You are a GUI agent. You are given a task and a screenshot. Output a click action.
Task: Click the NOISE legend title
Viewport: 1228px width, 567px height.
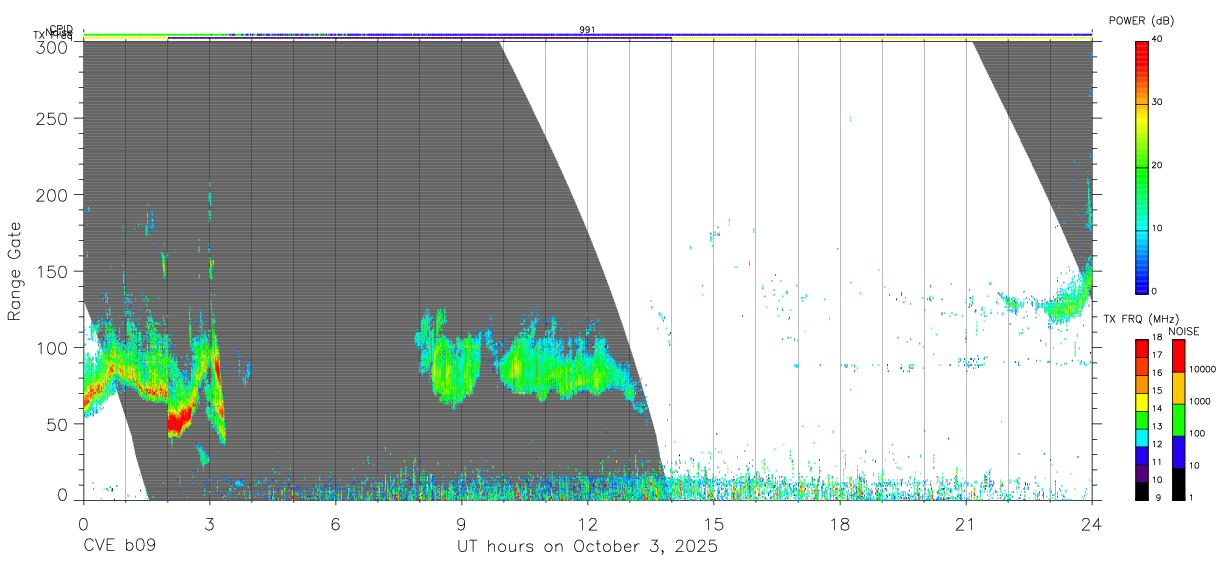click(x=1183, y=331)
